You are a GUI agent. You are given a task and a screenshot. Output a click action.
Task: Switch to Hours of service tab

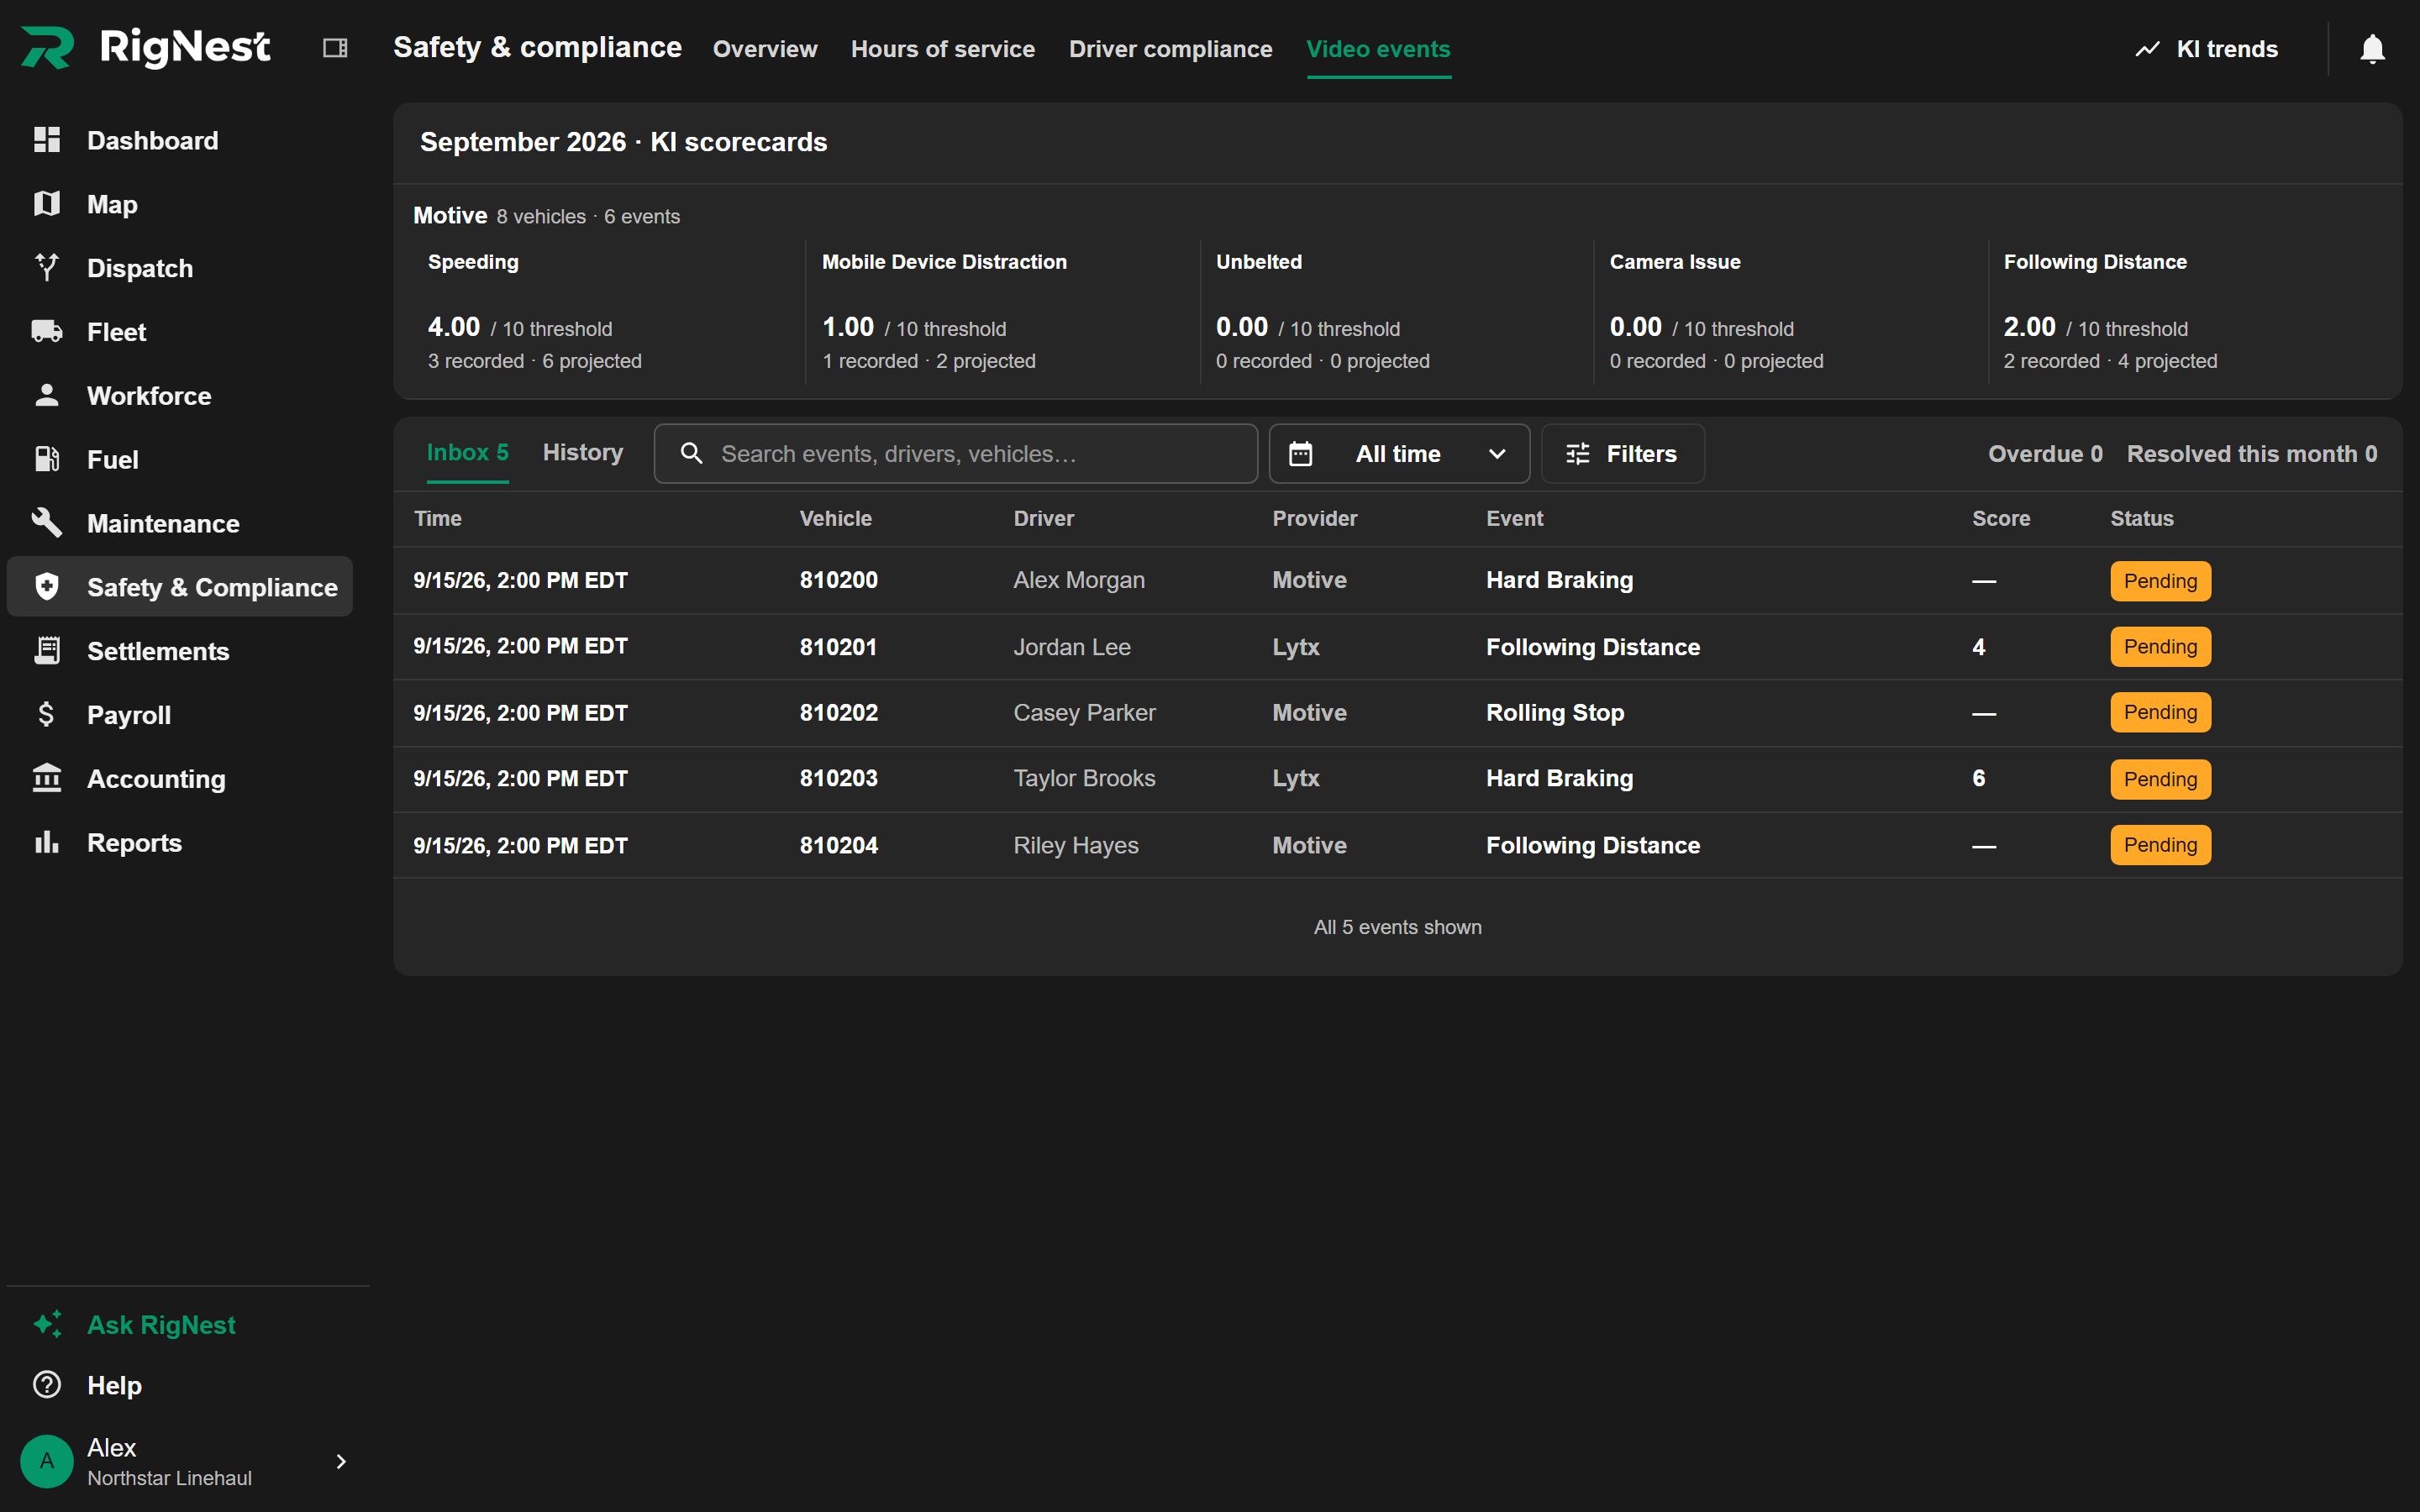942,49
